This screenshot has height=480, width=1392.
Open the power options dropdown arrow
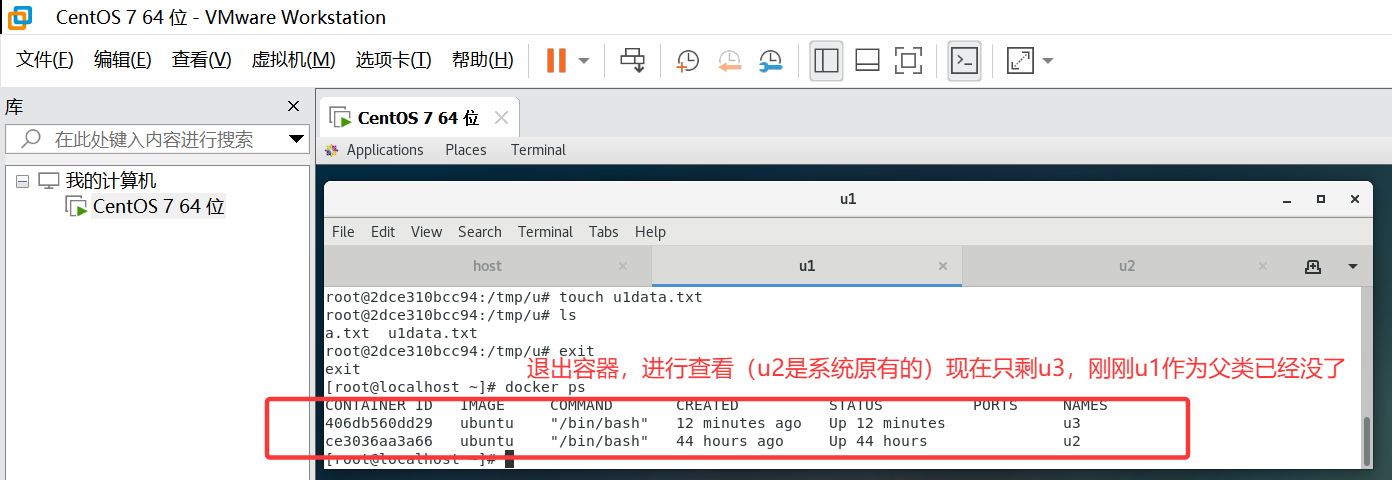pos(584,60)
